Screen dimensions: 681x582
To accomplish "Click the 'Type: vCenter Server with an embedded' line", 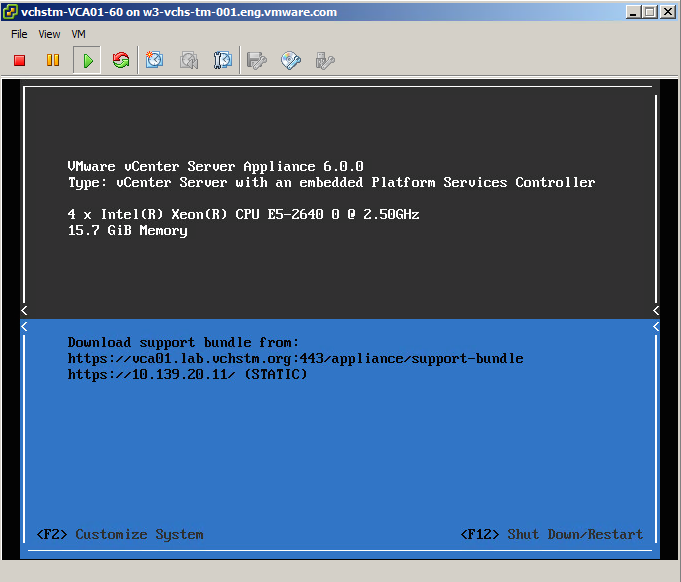I will click(x=331, y=182).
